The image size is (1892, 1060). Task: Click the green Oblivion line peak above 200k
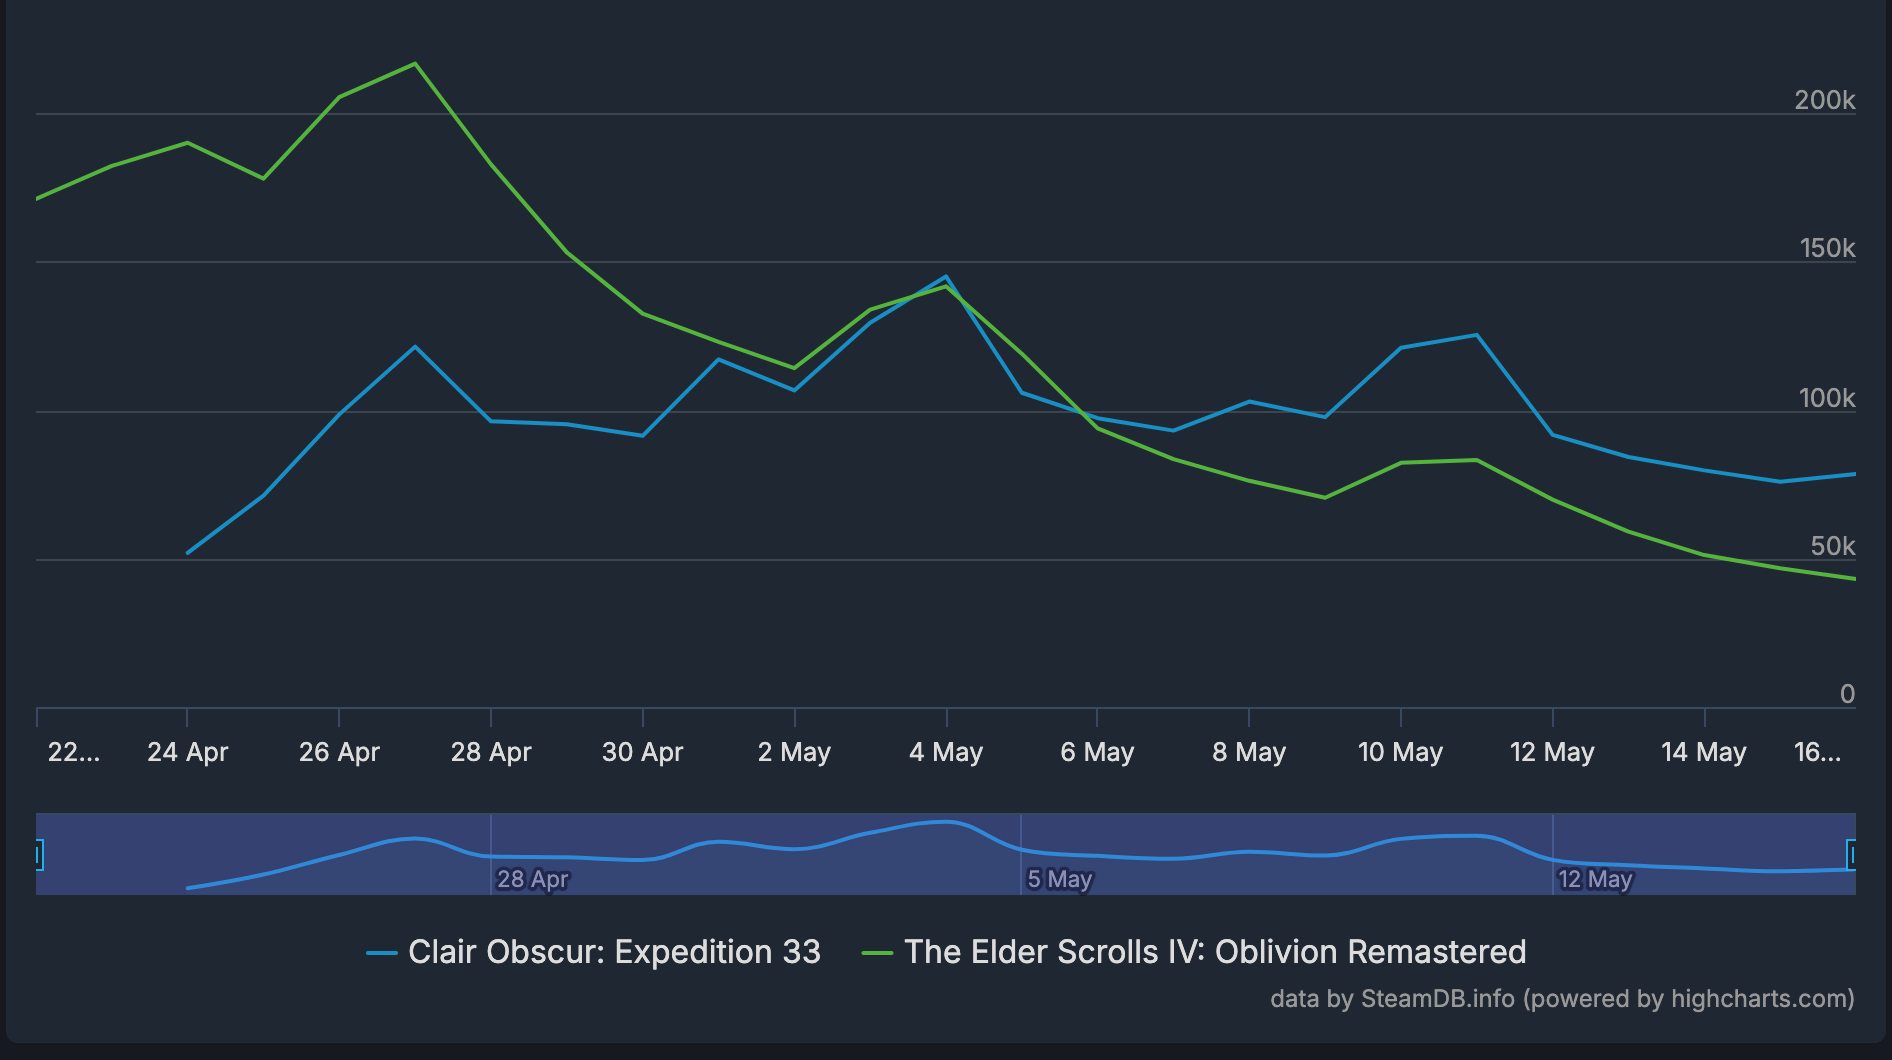pyautogui.click(x=415, y=64)
